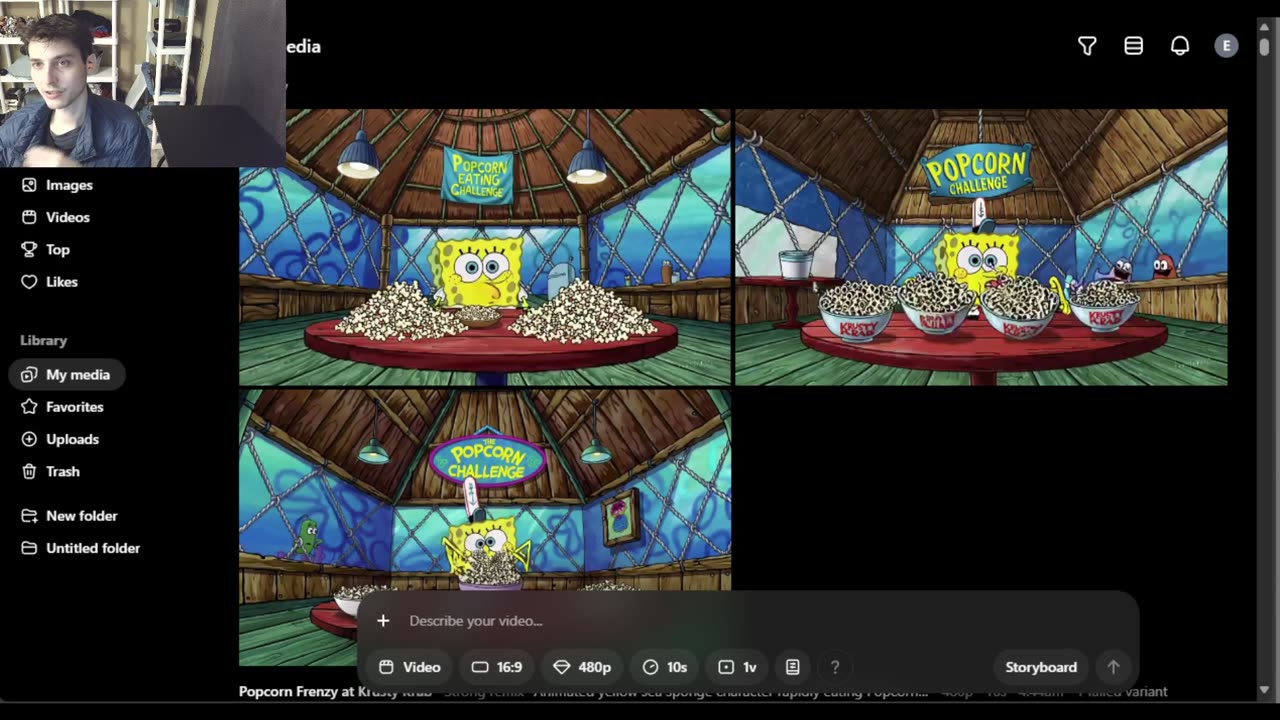The image size is (1280, 720).
Task: Click the plus icon to add media
Action: pyautogui.click(x=383, y=621)
